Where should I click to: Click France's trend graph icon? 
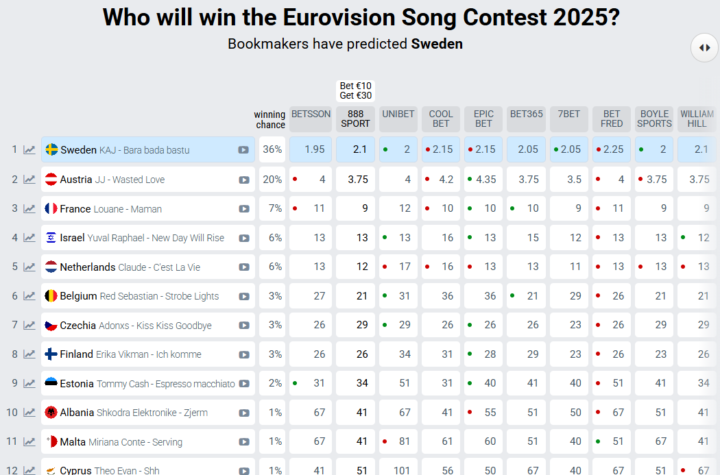click(x=29, y=209)
